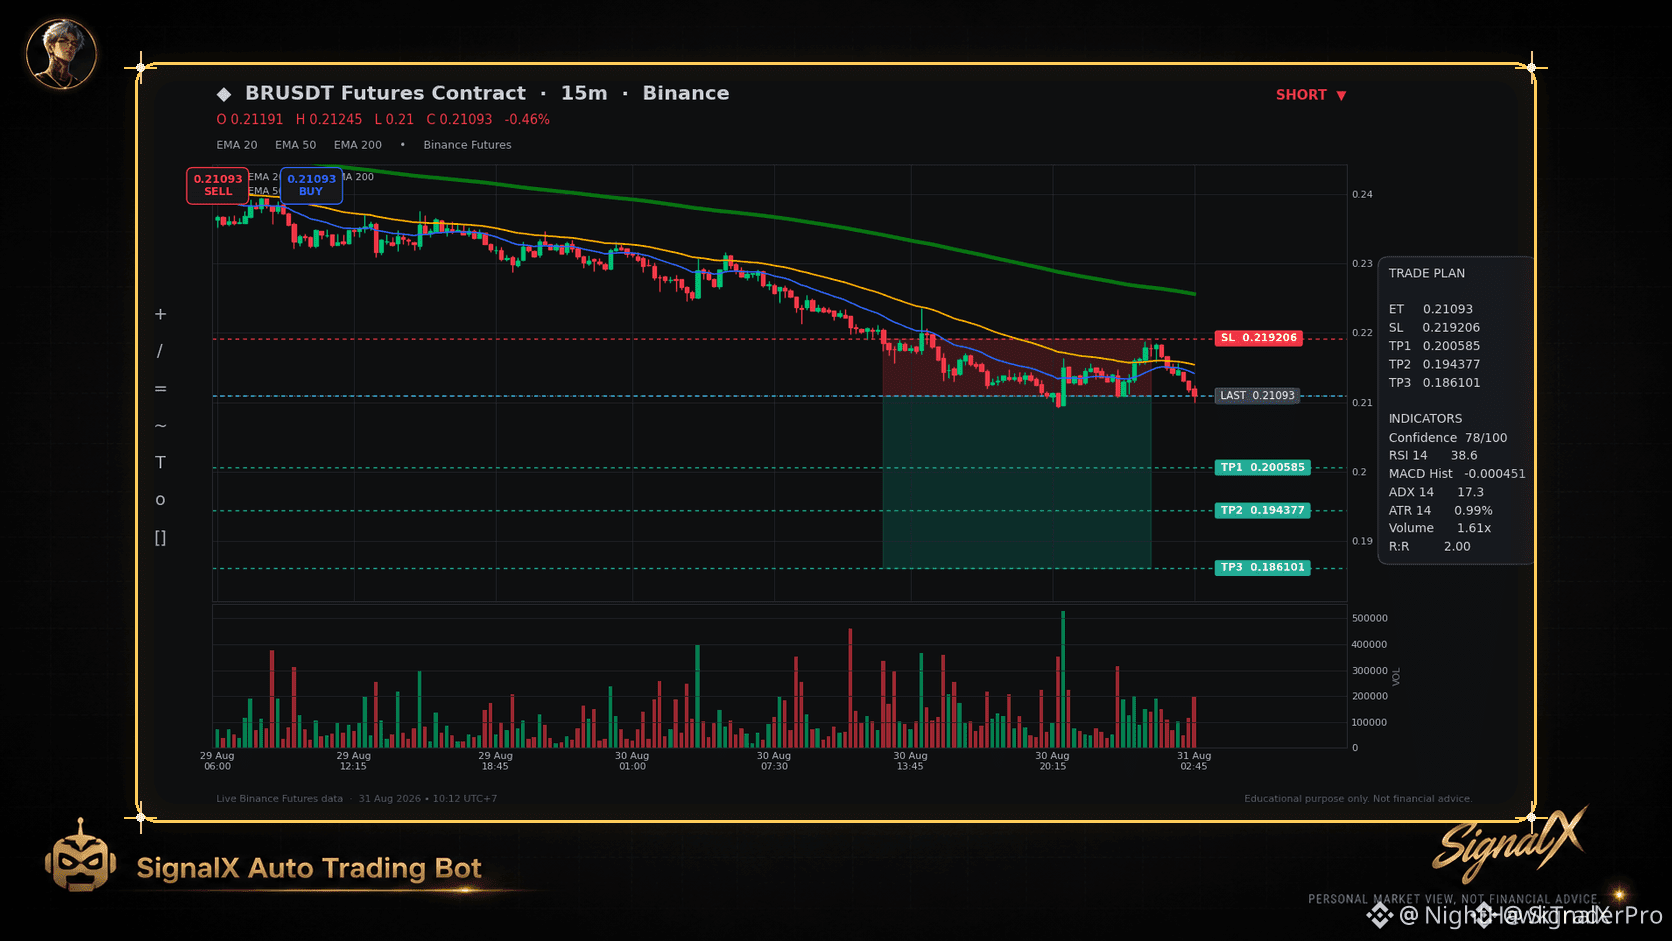Click the open price O 0.21191
Viewport: 1672px width, 941px height.
click(x=250, y=120)
